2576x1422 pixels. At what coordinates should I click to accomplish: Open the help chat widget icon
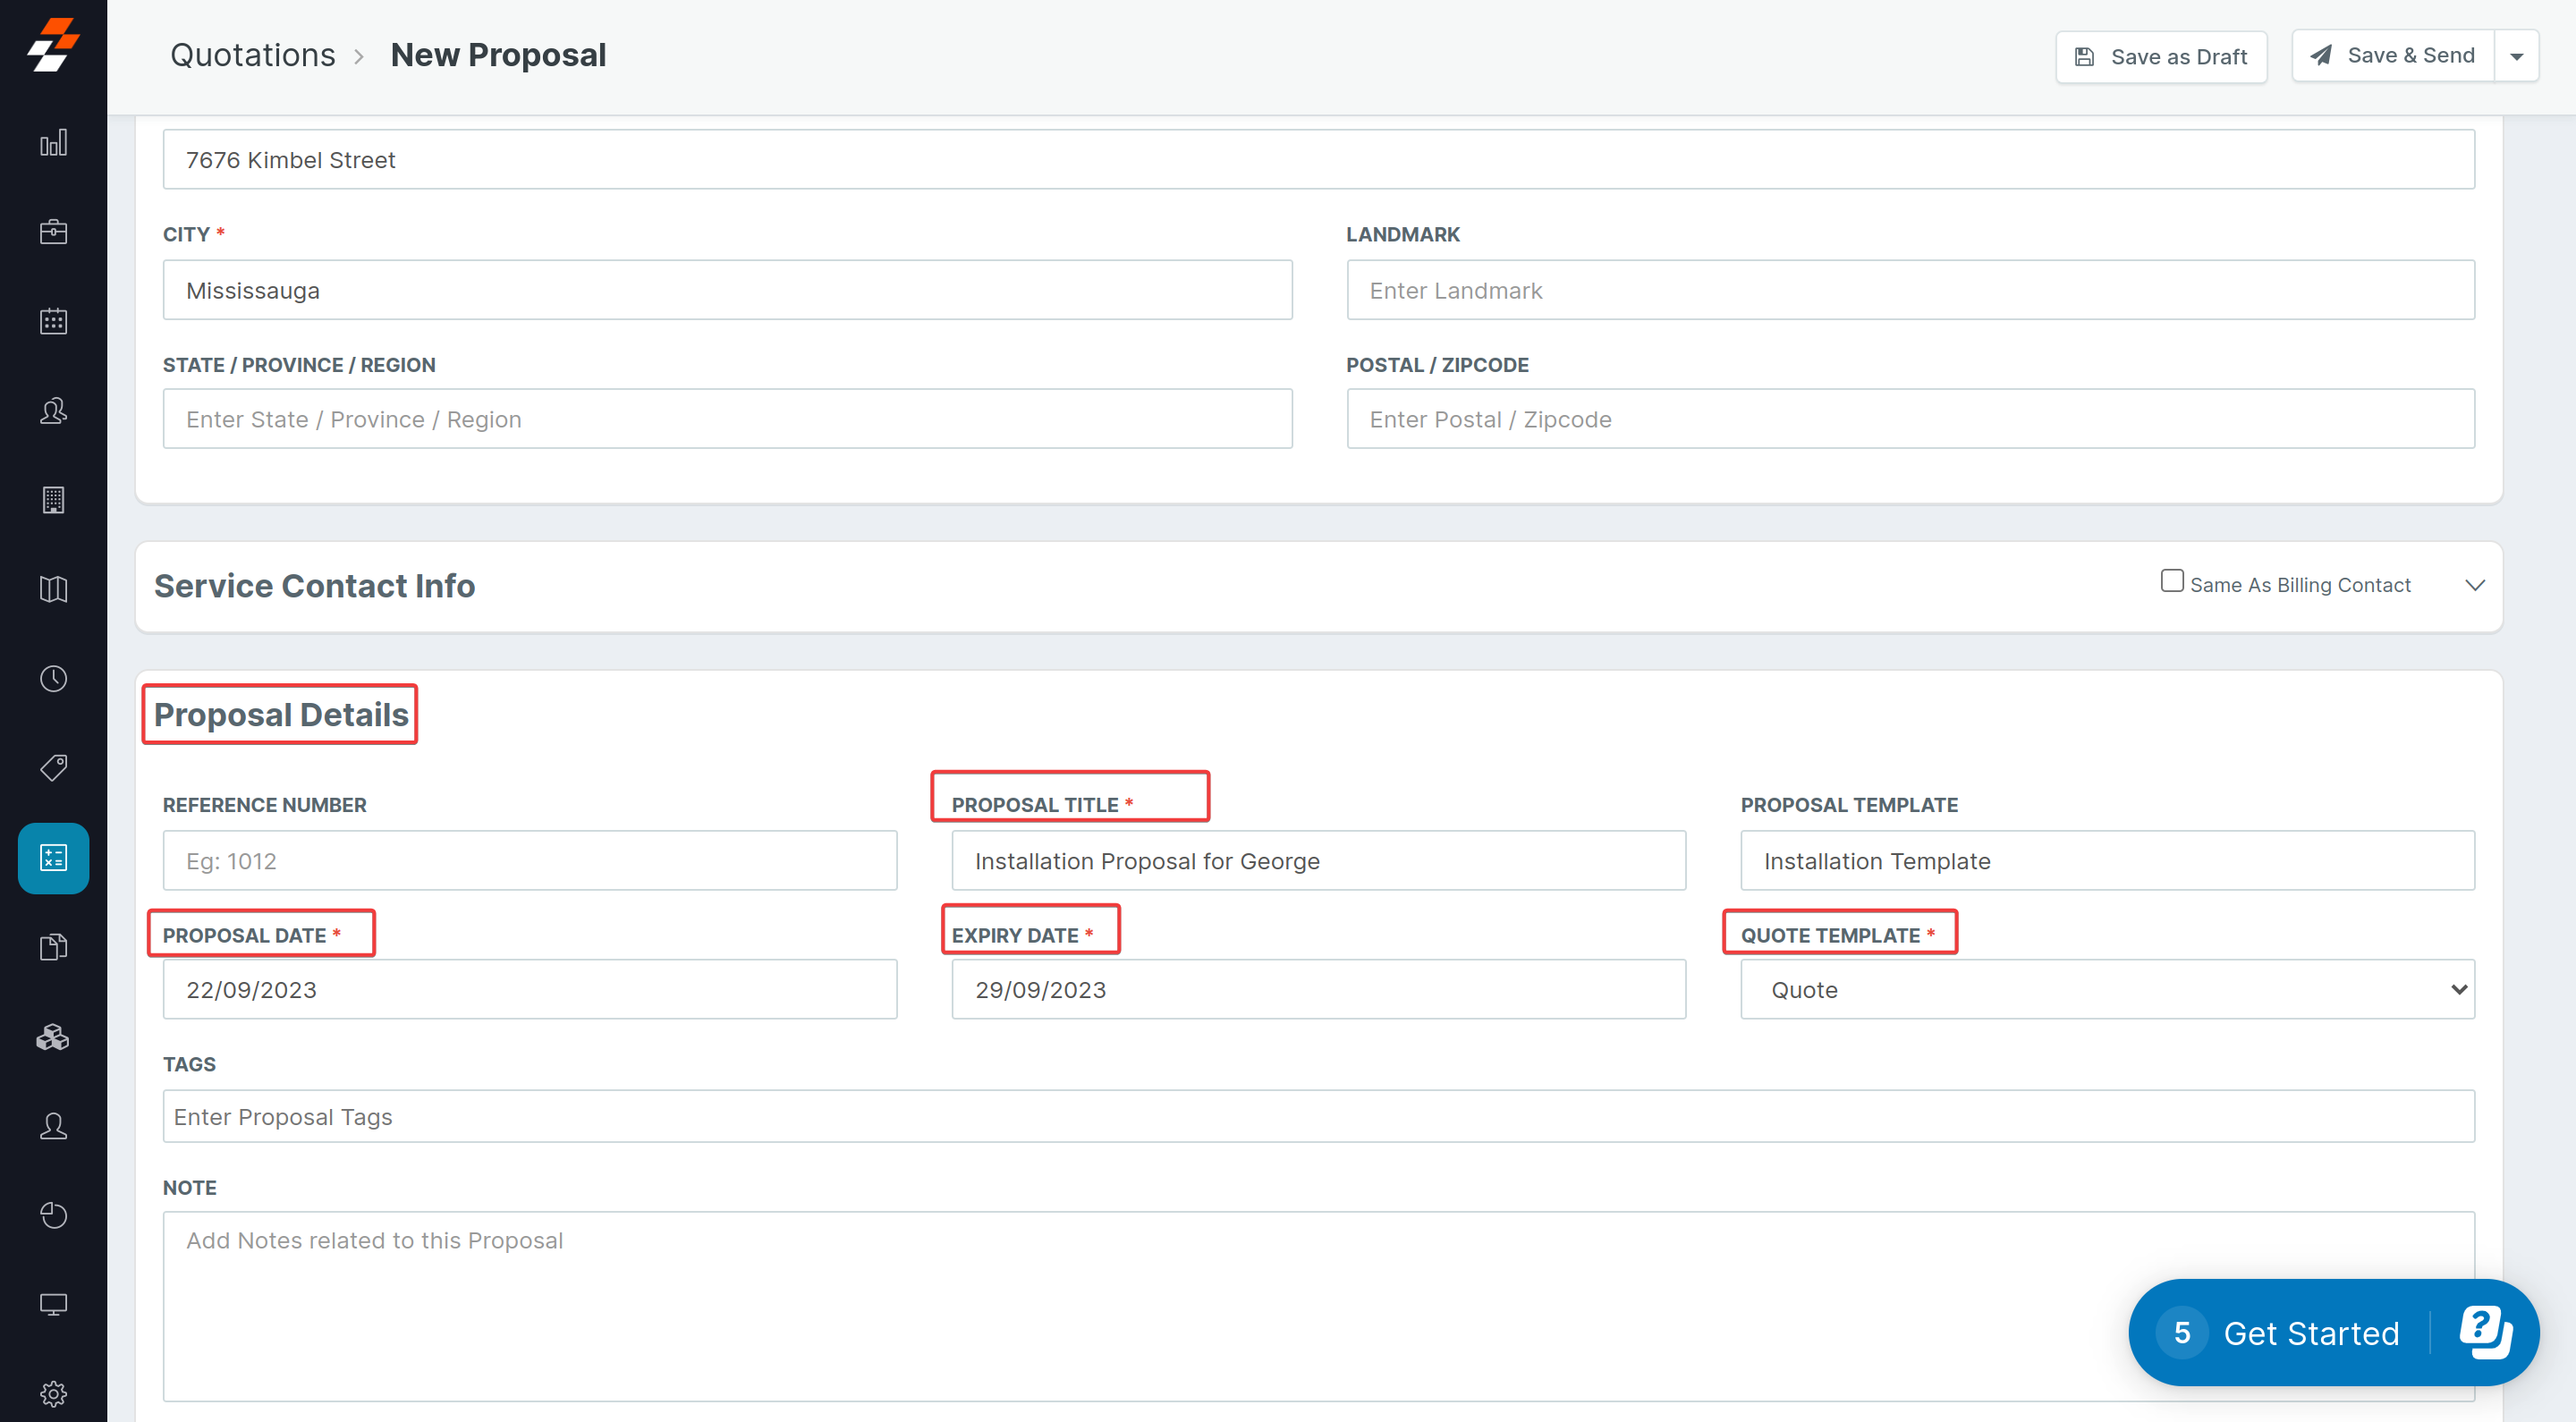pos(2485,1332)
